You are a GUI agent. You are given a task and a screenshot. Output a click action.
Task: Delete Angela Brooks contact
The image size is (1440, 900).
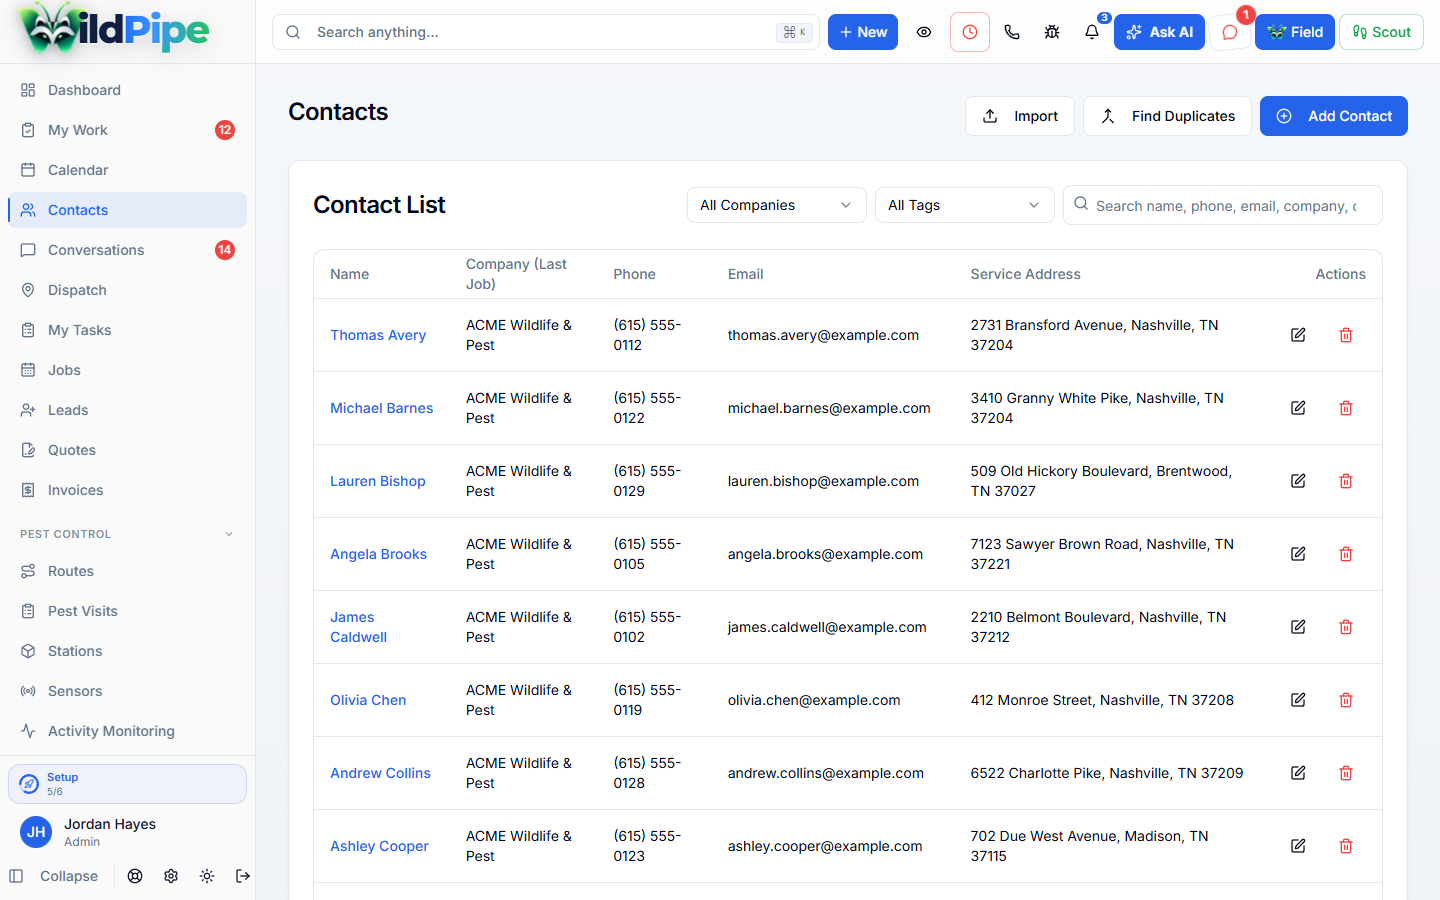1346,554
